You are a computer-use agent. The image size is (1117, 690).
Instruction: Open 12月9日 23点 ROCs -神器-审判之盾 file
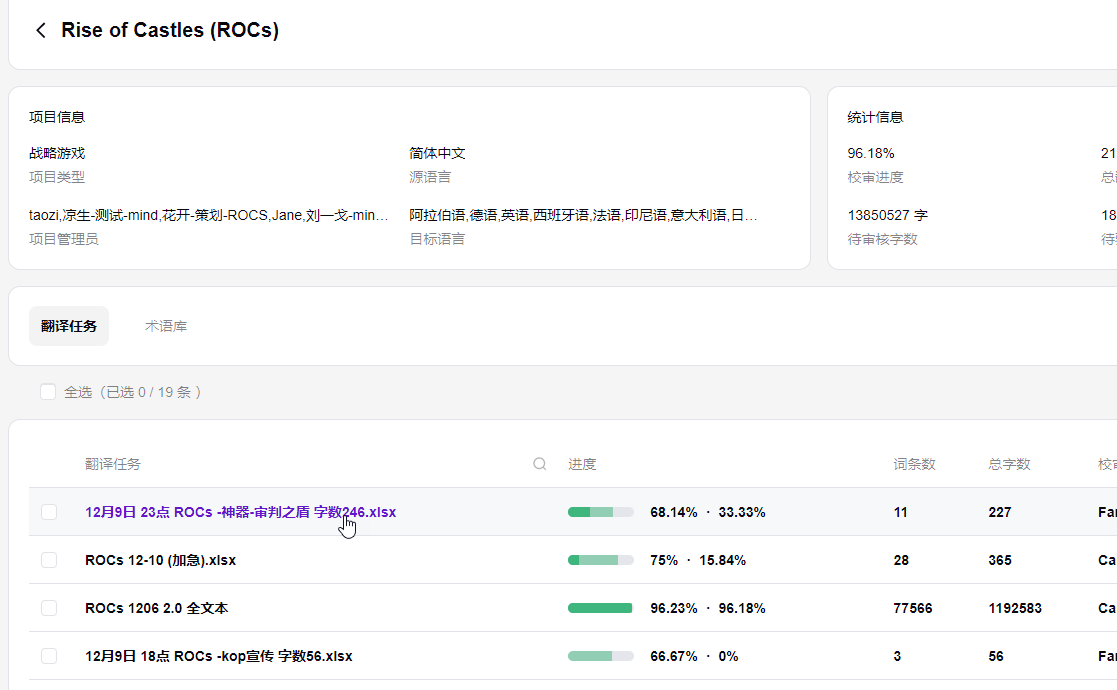click(240, 512)
